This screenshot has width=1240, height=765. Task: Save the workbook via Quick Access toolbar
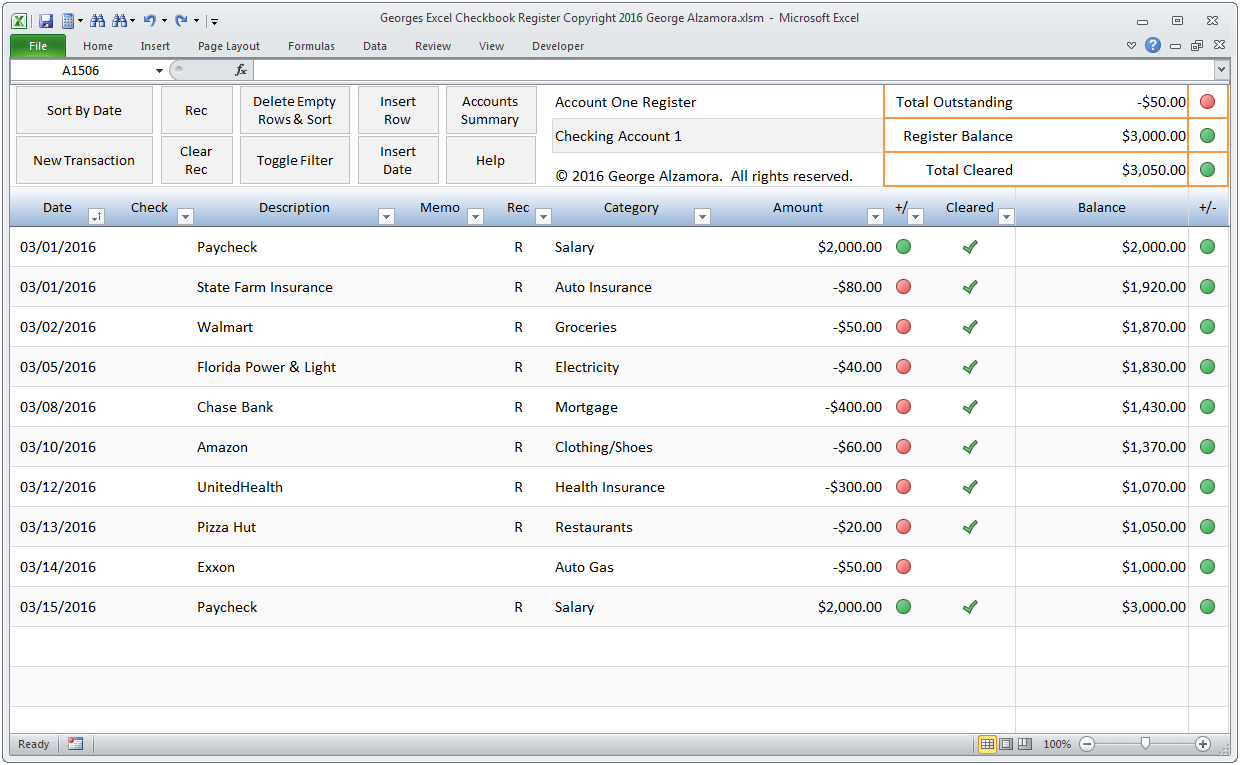point(44,20)
